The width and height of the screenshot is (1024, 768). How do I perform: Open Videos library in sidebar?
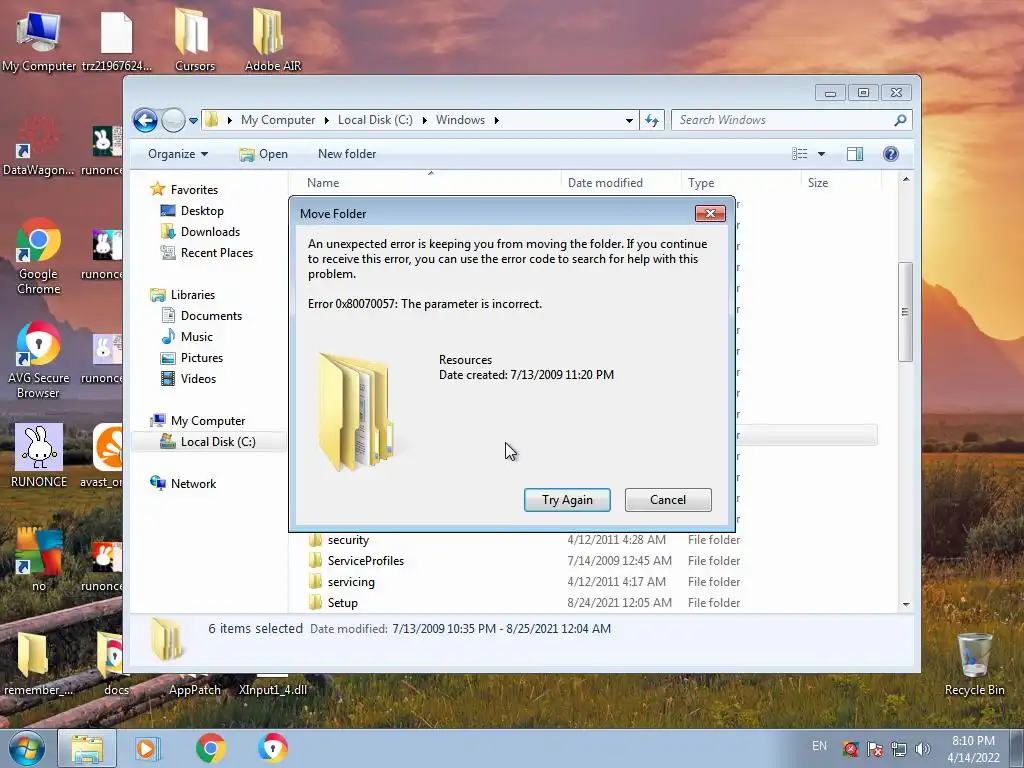click(188, 379)
